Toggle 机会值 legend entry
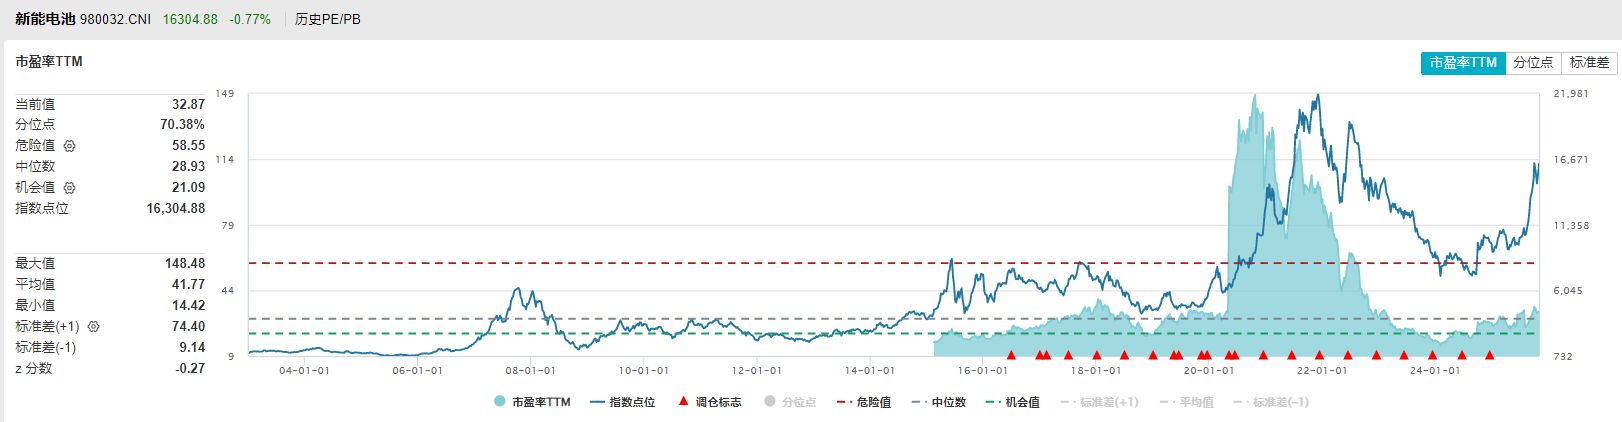The image size is (1622, 422). [1013, 402]
